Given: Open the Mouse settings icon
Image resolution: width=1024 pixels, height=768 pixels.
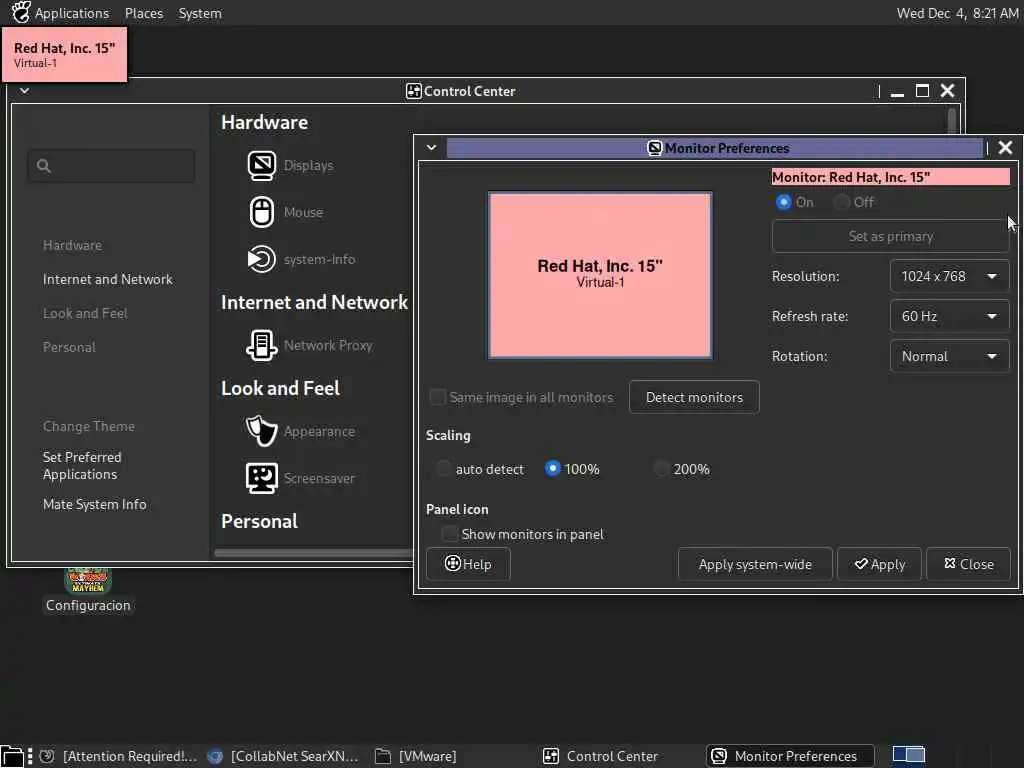Looking at the screenshot, I should click(262, 212).
